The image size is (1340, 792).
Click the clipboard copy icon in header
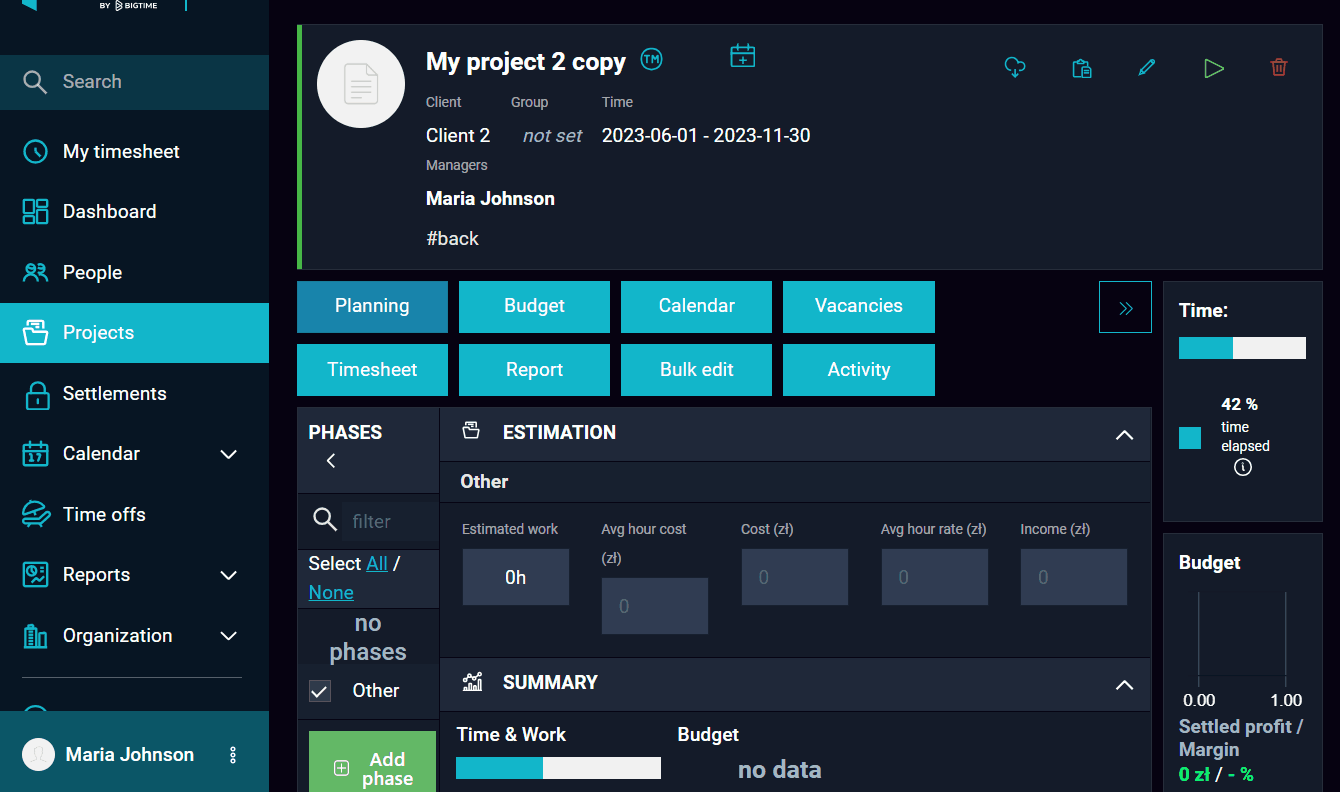(x=1081, y=68)
